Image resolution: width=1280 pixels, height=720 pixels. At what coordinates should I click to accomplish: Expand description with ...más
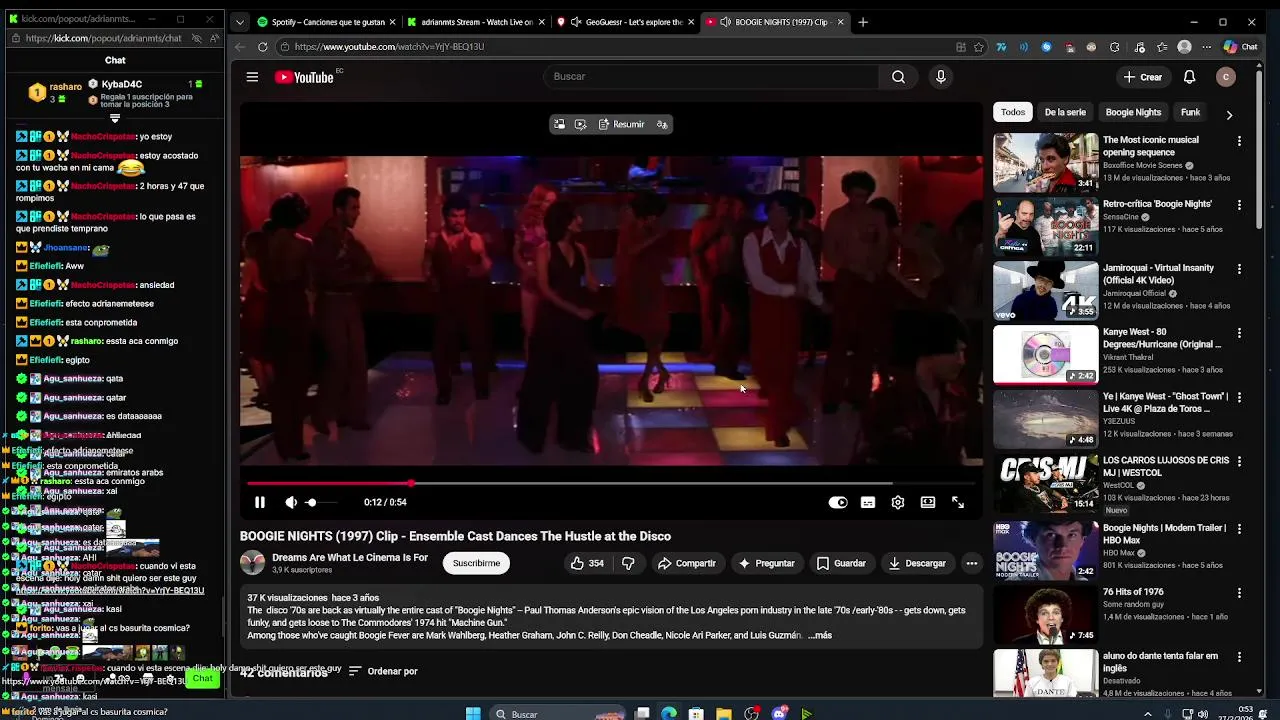point(819,635)
